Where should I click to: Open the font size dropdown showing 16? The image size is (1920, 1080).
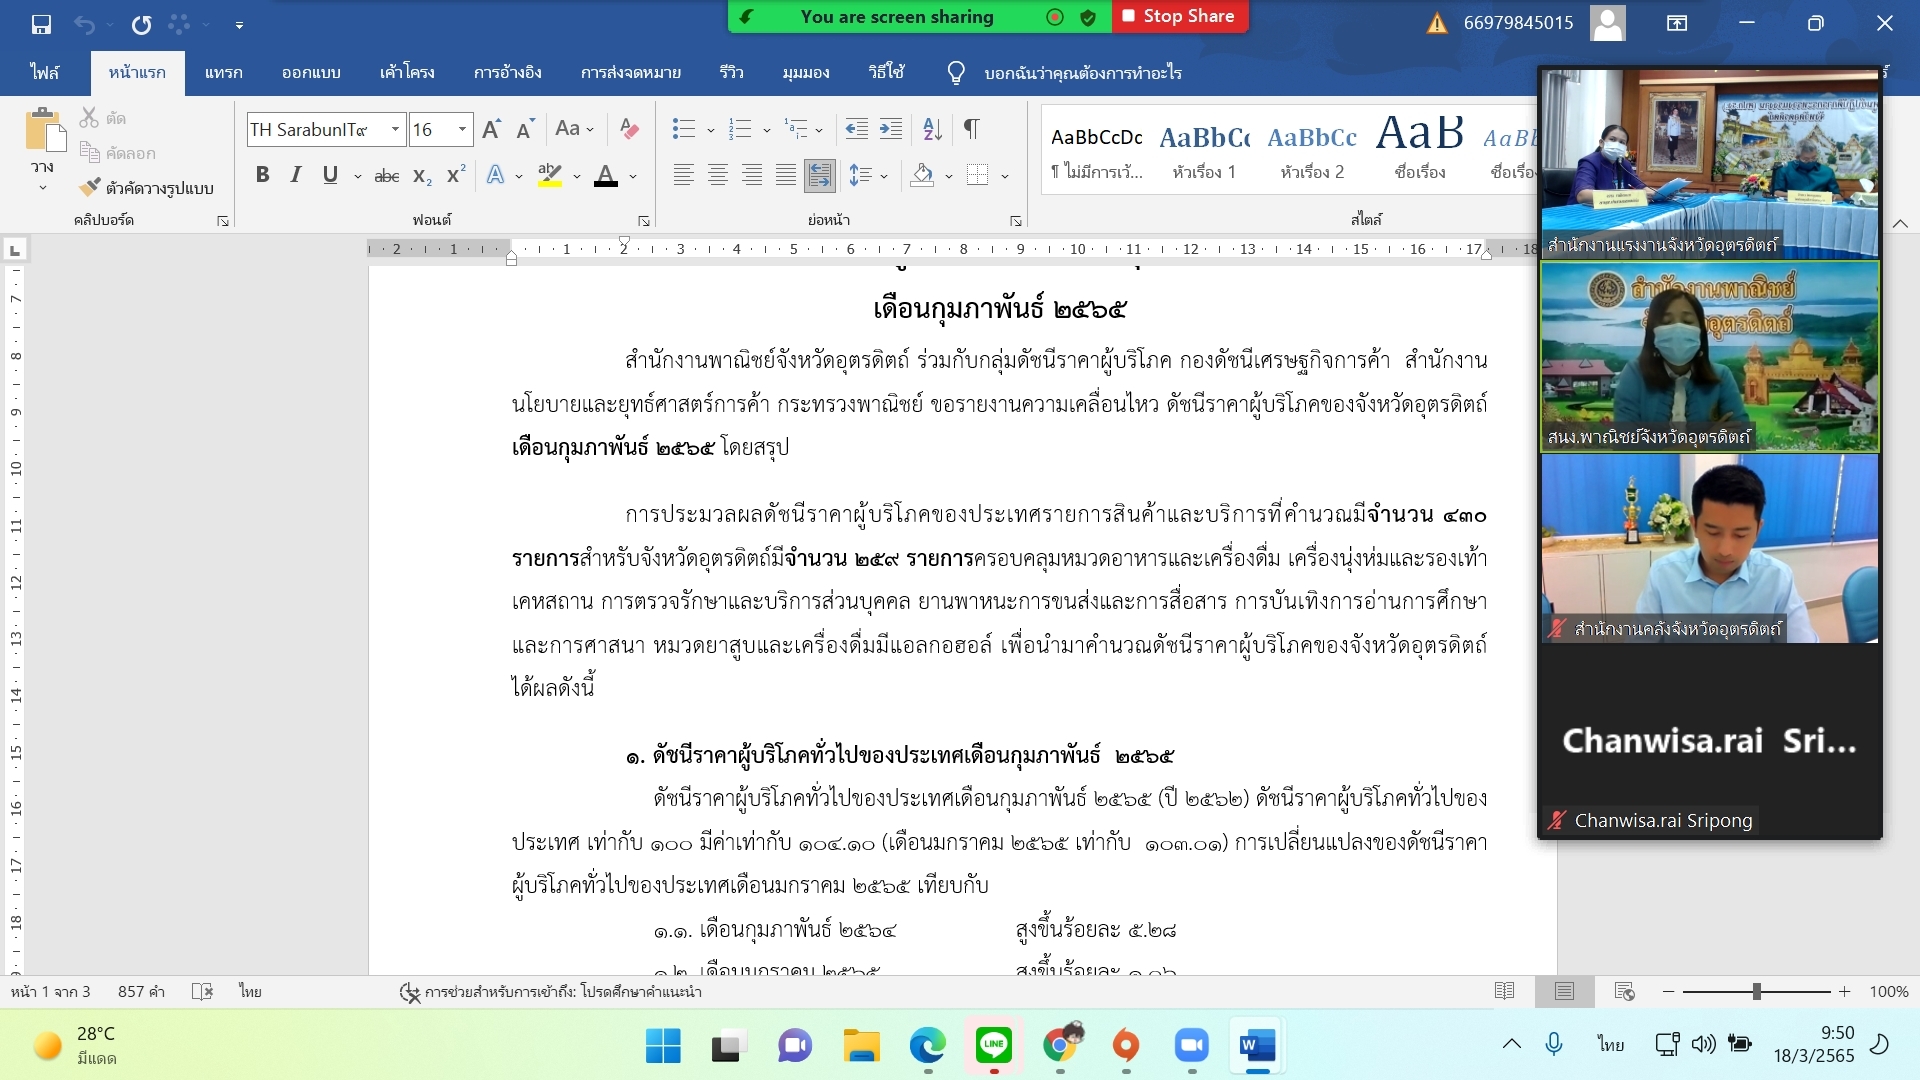462,129
